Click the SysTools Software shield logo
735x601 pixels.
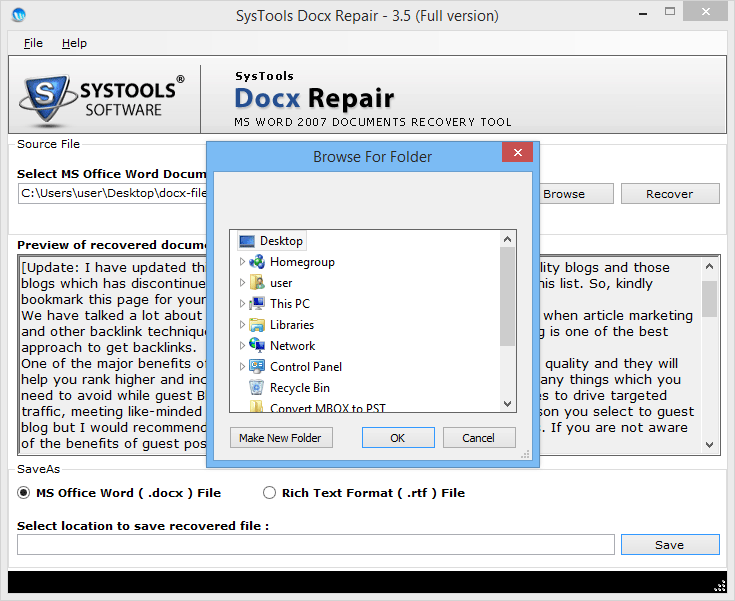48,99
